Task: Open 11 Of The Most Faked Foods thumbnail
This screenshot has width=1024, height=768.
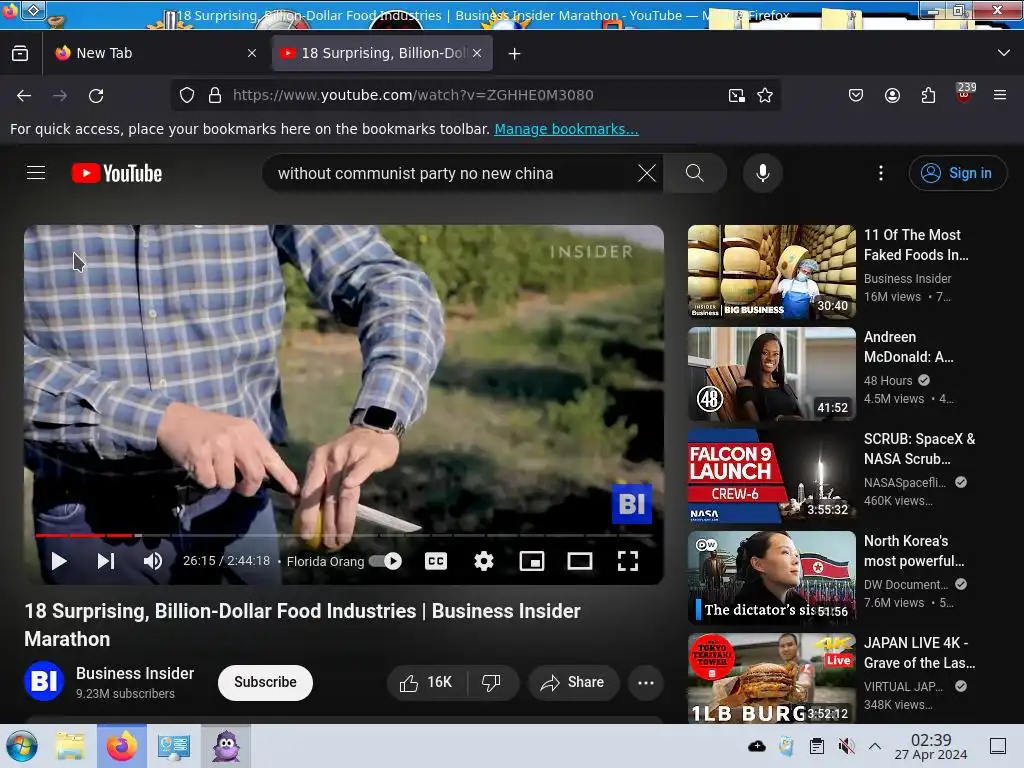Action: tap(771, 272)
